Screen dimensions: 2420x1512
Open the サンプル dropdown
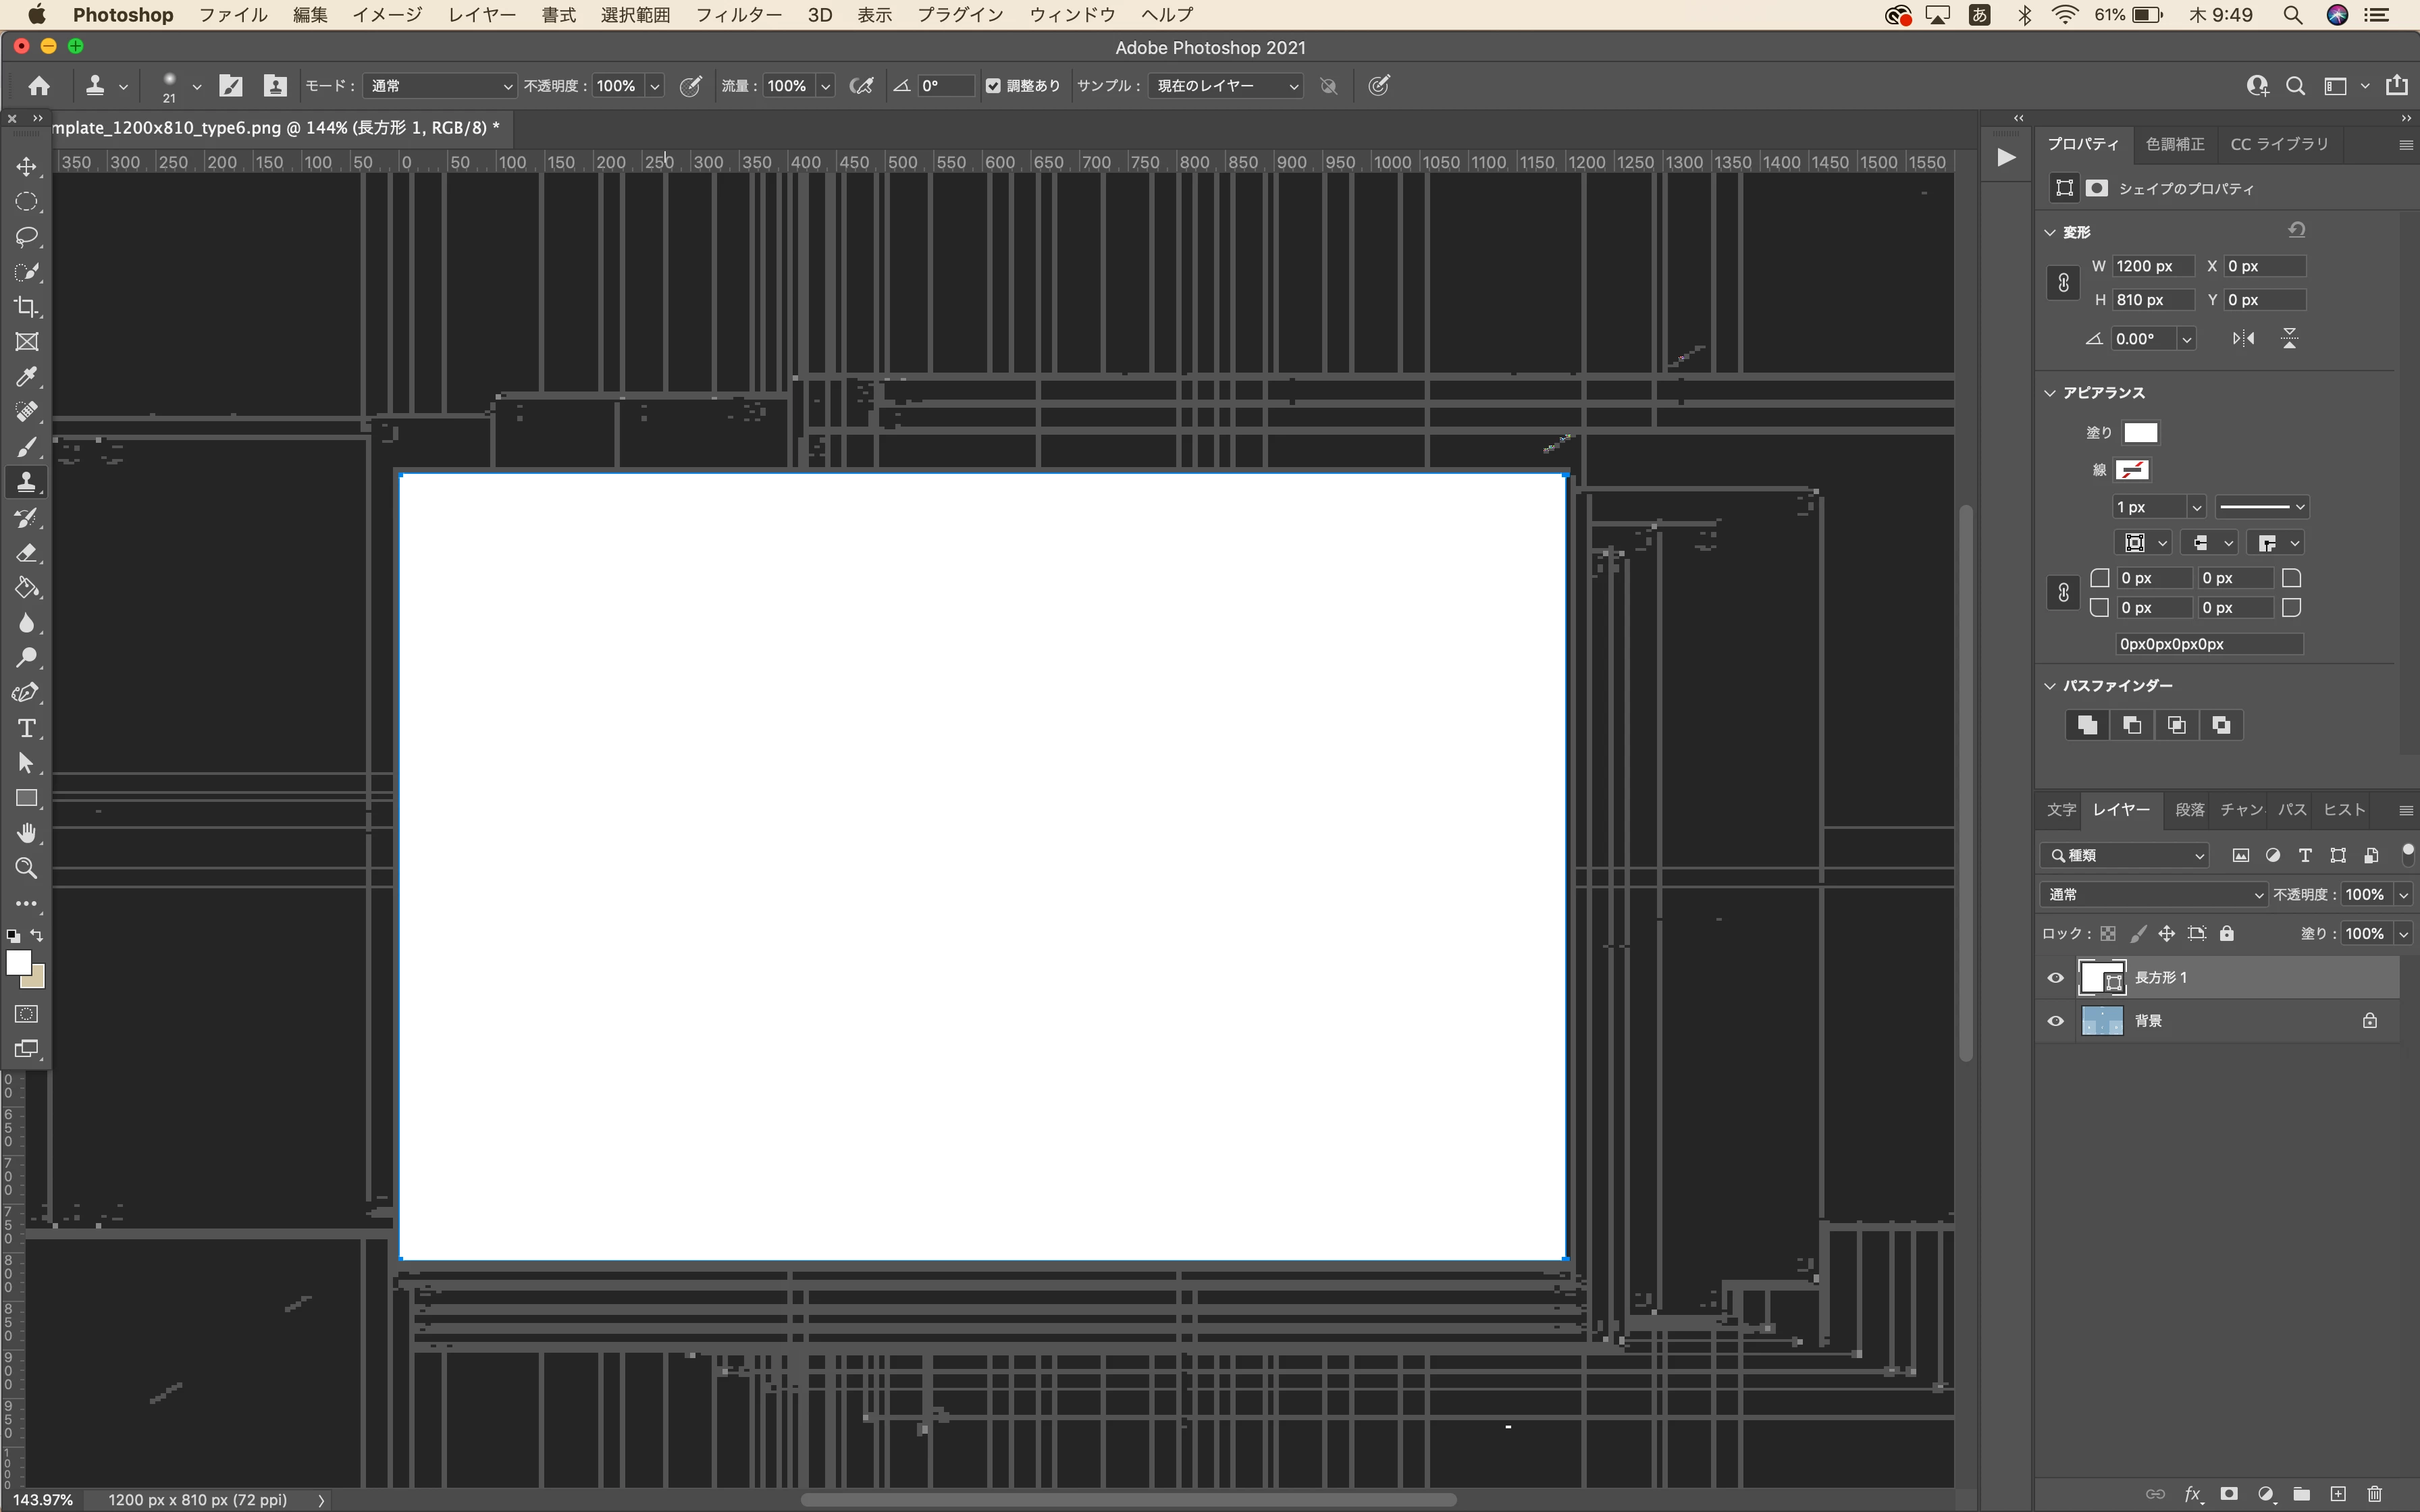coord(1225,86)
